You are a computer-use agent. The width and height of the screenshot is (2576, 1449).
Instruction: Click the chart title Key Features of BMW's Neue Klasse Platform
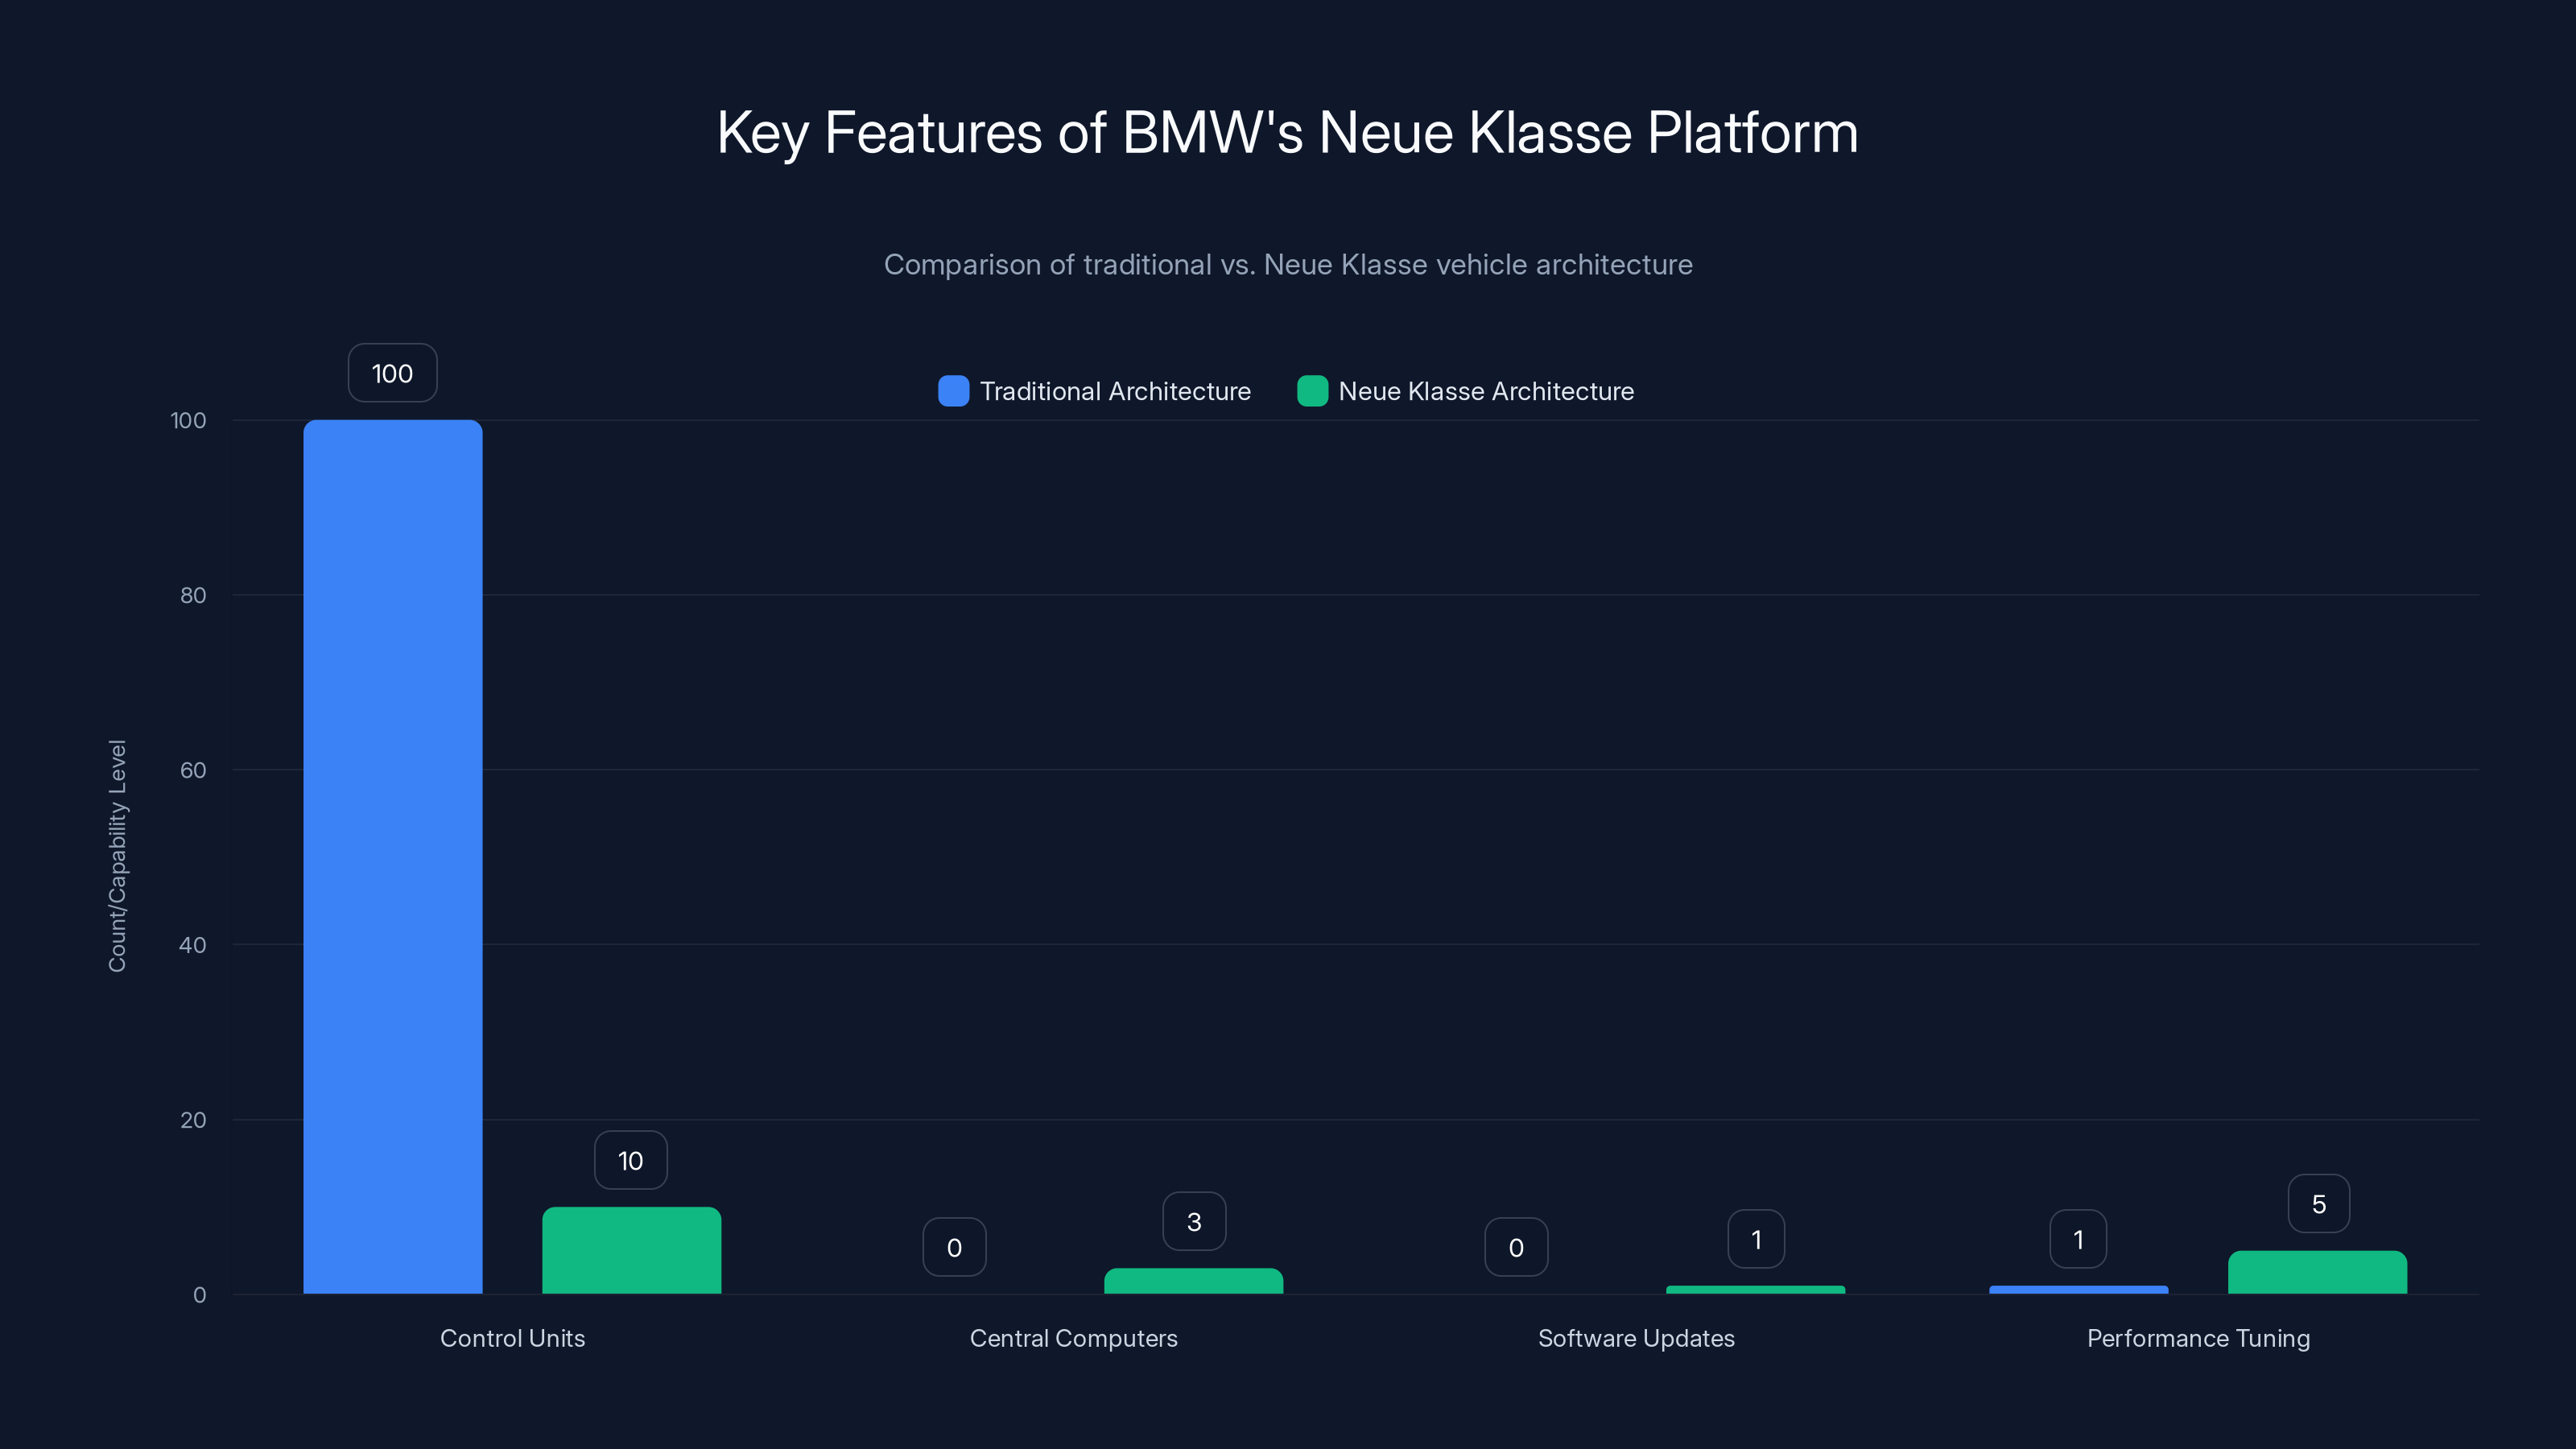pyautogui.click(x=1288, y=132)
